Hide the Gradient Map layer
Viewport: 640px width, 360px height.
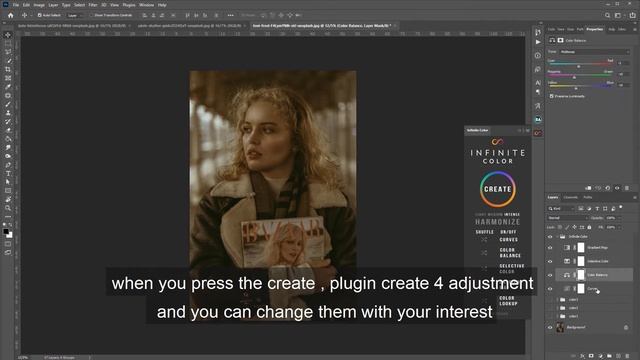pos(550,248)
